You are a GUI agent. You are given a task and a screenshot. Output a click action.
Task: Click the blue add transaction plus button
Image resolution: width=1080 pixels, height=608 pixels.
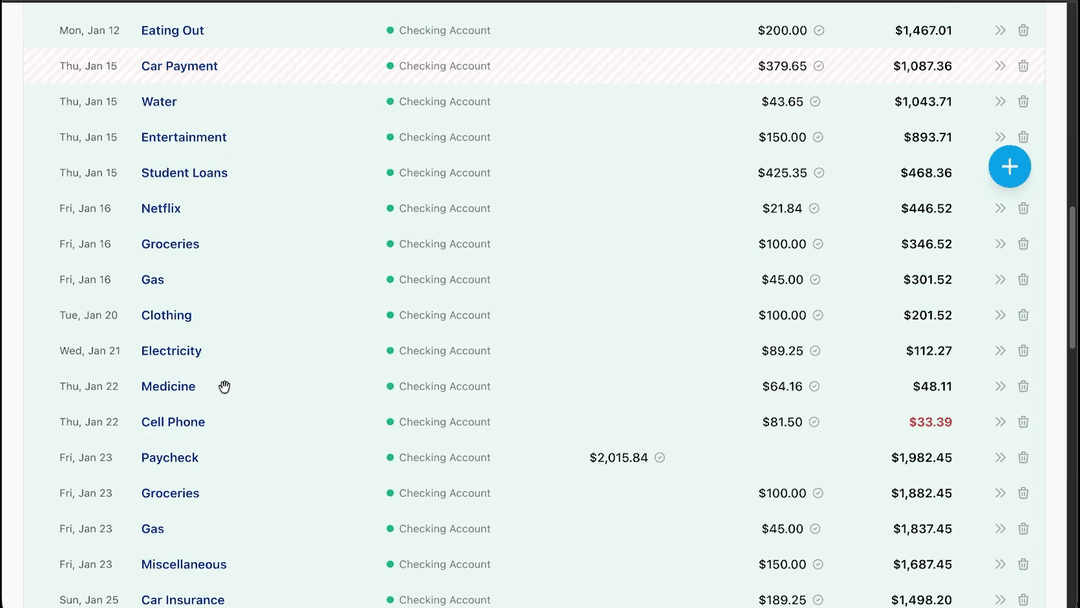click(x=1009, y=166)
